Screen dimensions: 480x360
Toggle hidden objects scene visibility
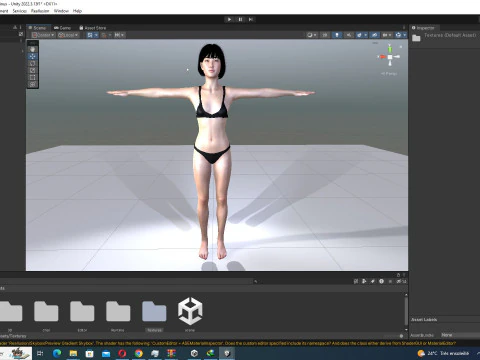(x=374, y=35)
